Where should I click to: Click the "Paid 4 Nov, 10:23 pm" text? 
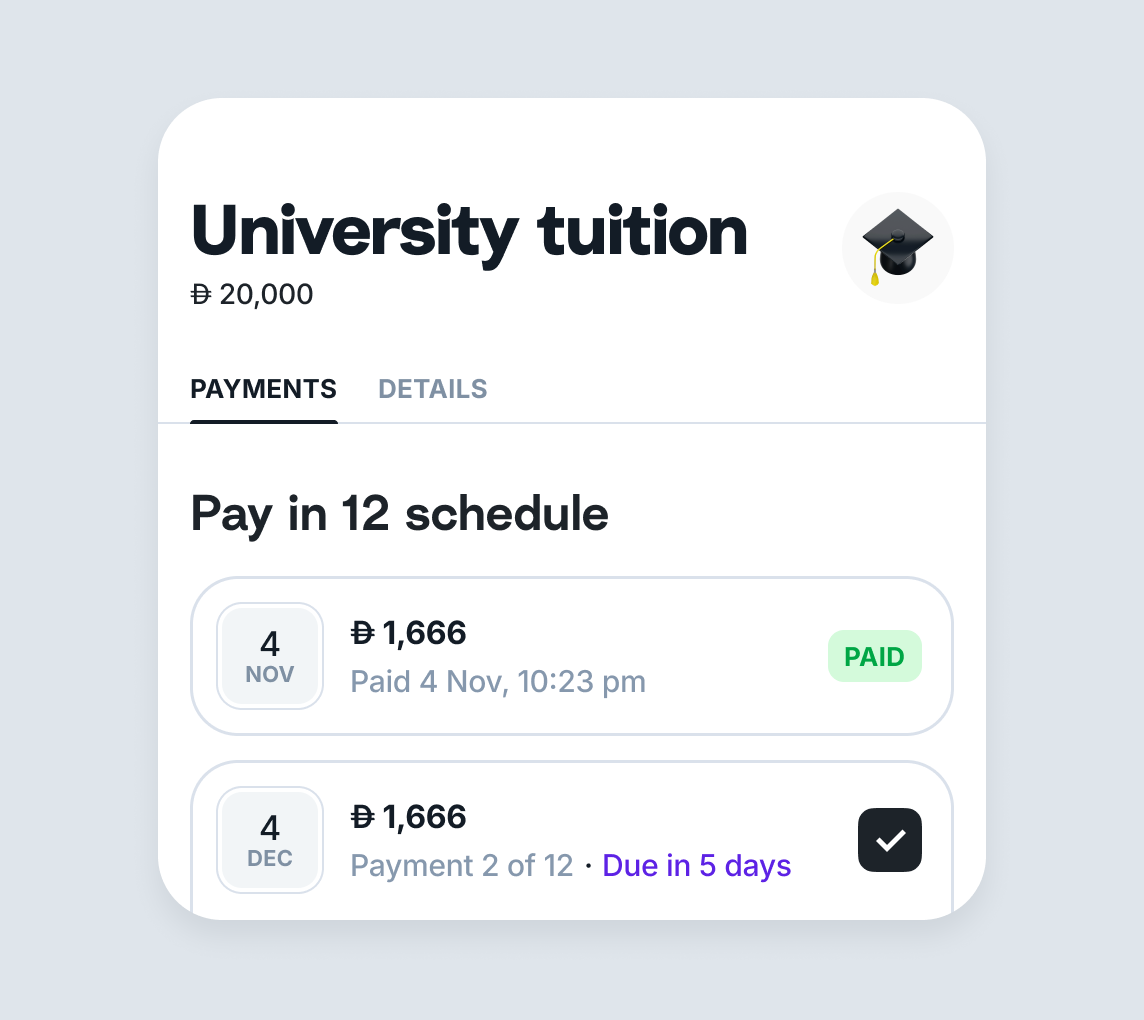coord(498,682)
